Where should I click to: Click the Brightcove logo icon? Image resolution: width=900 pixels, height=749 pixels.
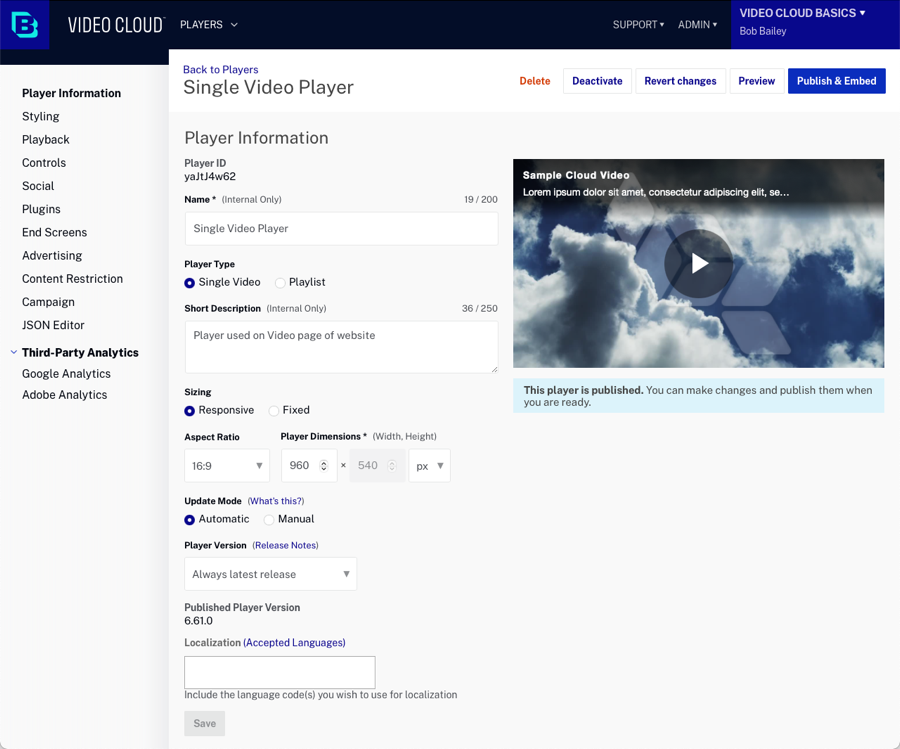(25, 25)
